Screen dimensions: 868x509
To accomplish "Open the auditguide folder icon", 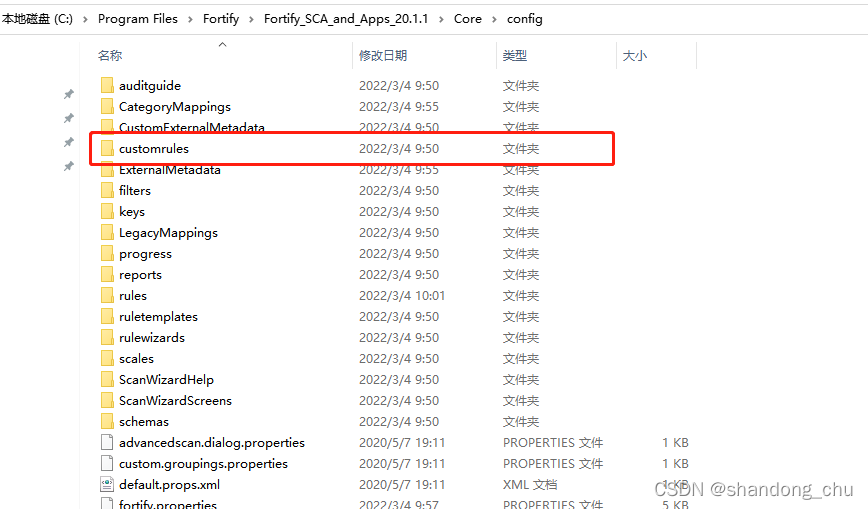I will pyautogui.click(x=107, y=85).
